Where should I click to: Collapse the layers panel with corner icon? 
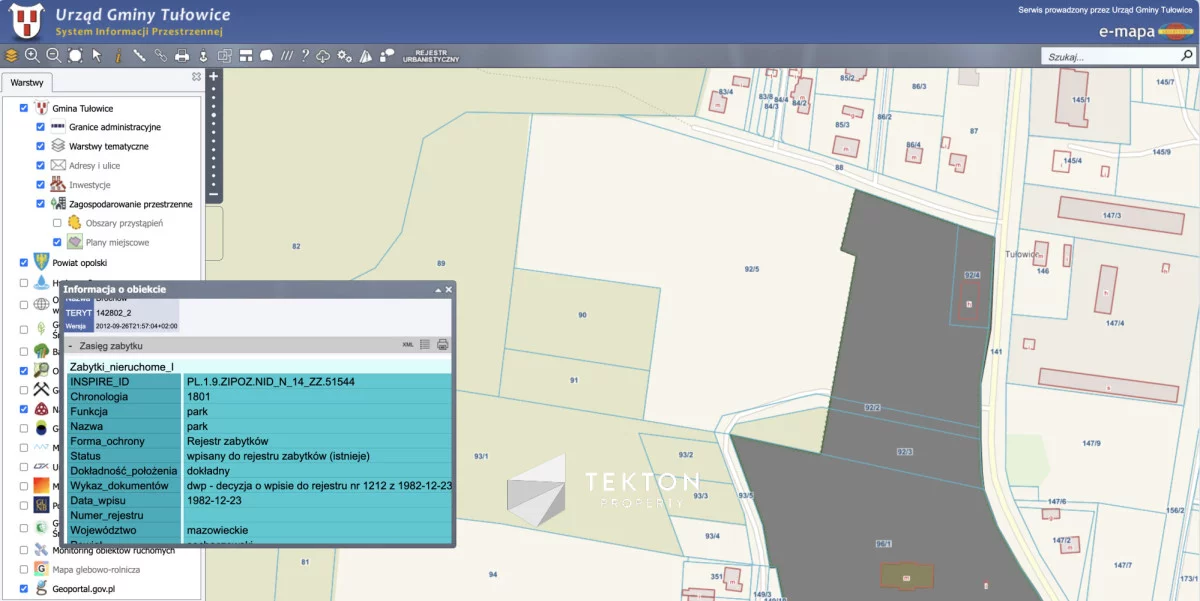tap(196, 77)
